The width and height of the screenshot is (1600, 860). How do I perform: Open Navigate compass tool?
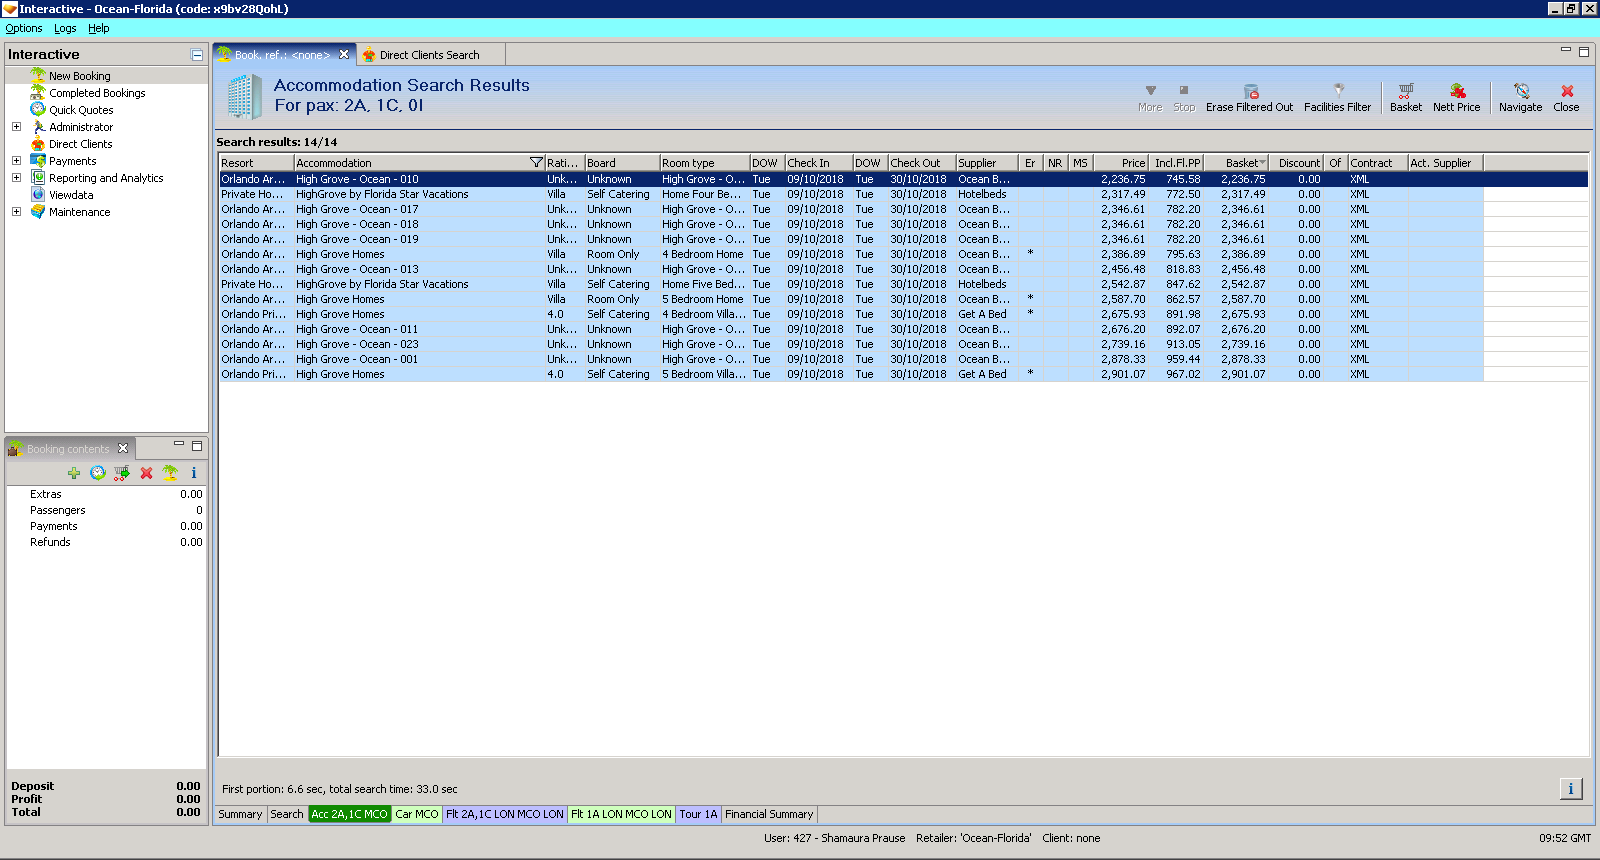pyautogui.click(x=1520, y=97)
